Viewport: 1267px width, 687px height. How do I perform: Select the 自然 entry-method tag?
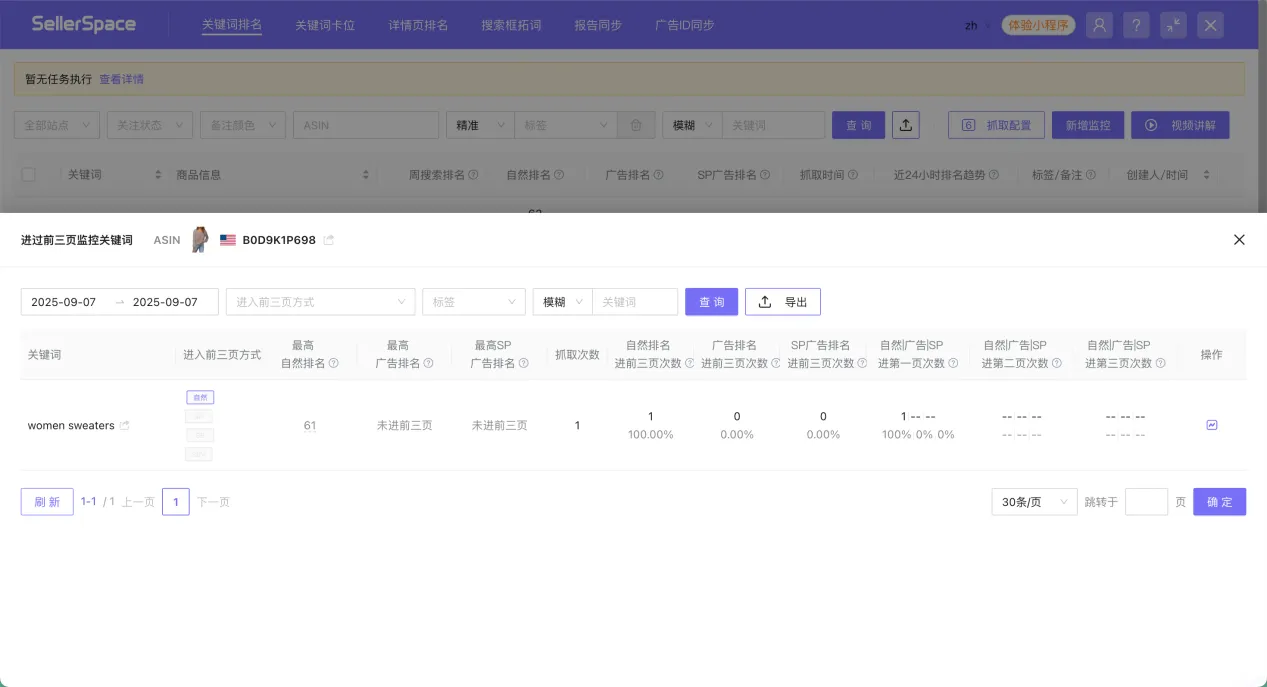pos(200,397)
